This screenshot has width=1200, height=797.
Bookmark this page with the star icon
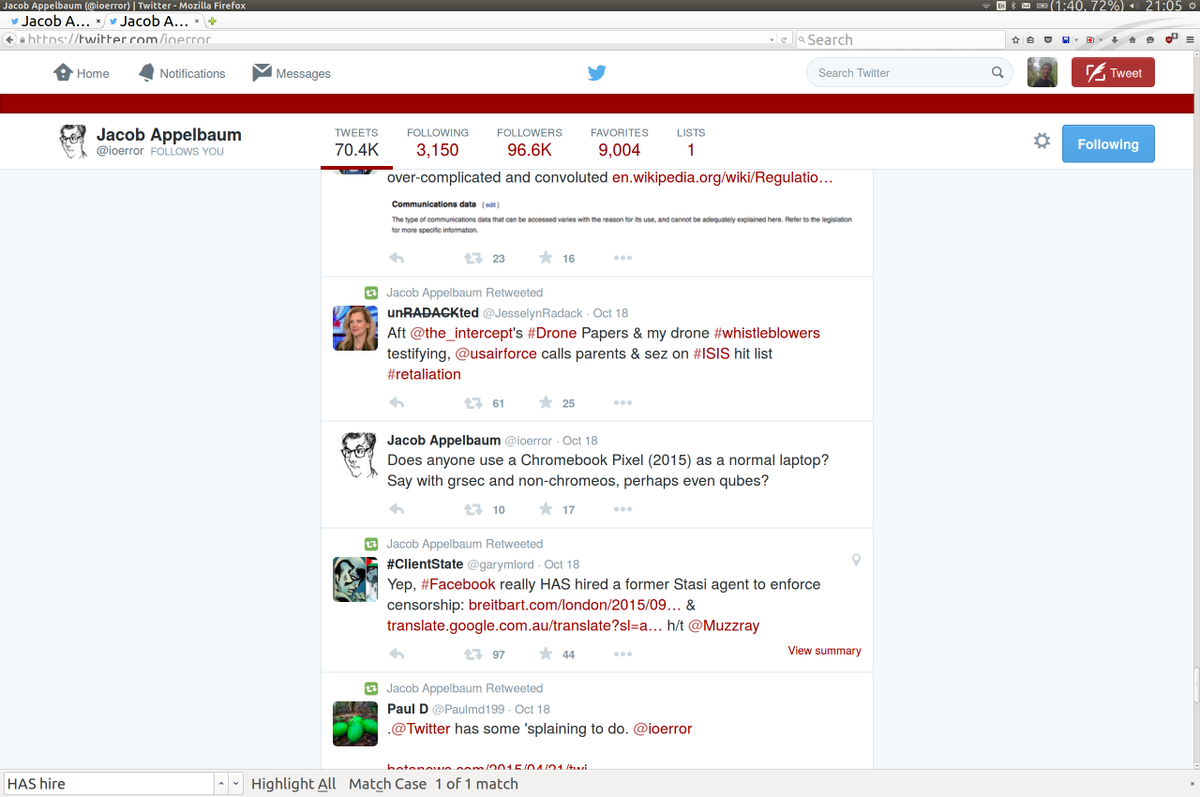click(x=1015, y=40)
